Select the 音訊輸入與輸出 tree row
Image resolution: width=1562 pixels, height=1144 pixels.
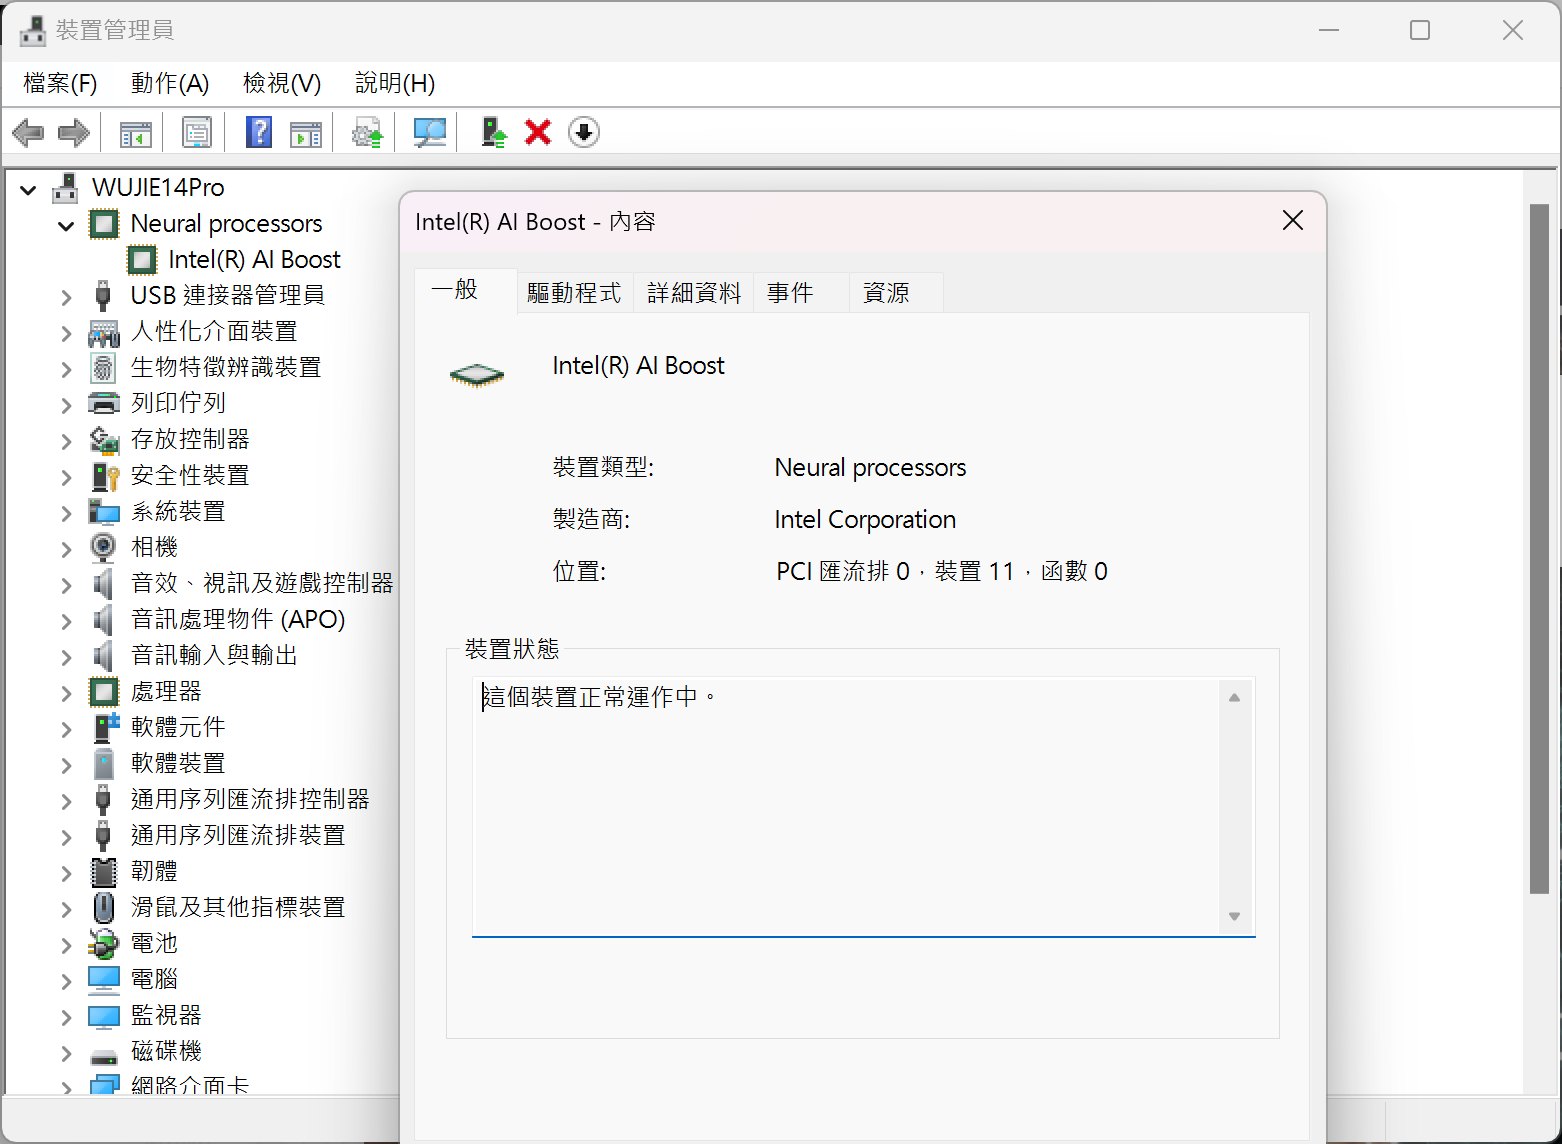pyautogui.click(x=214, y=656)
